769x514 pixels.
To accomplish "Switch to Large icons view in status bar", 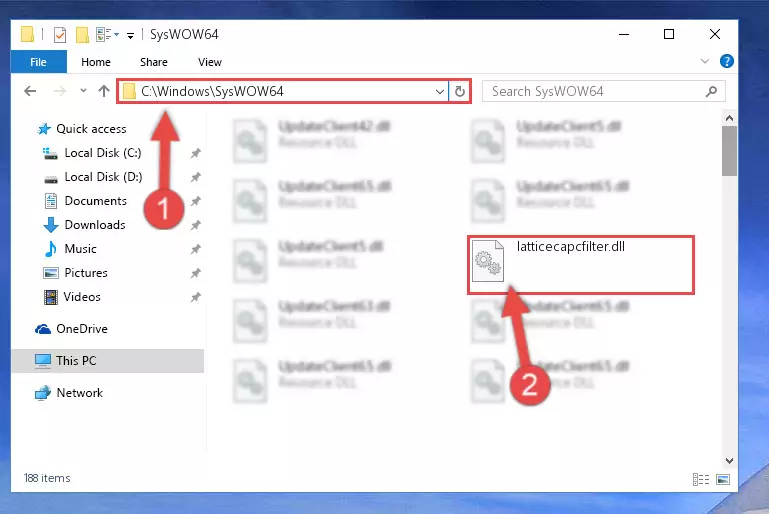I will pyautogui.click(x=723, y=479).
